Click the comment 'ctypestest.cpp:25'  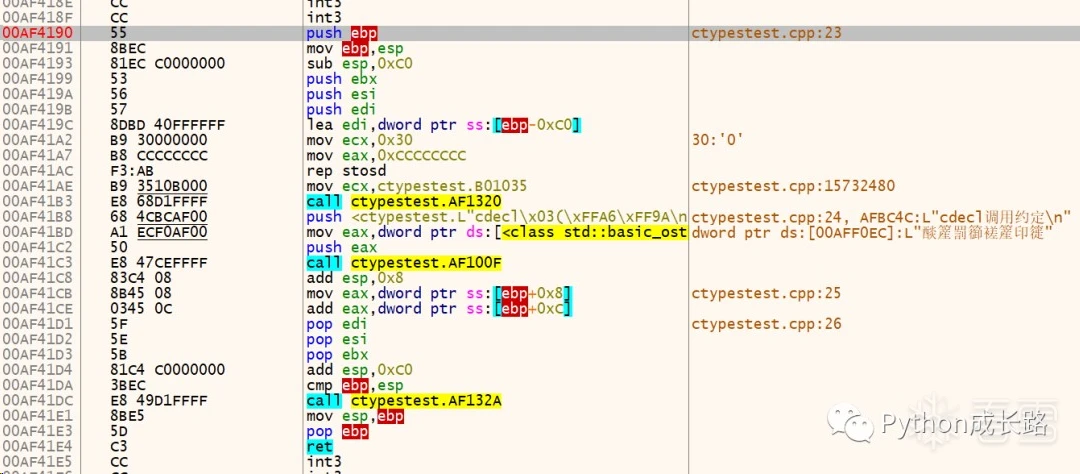[767, 293]
